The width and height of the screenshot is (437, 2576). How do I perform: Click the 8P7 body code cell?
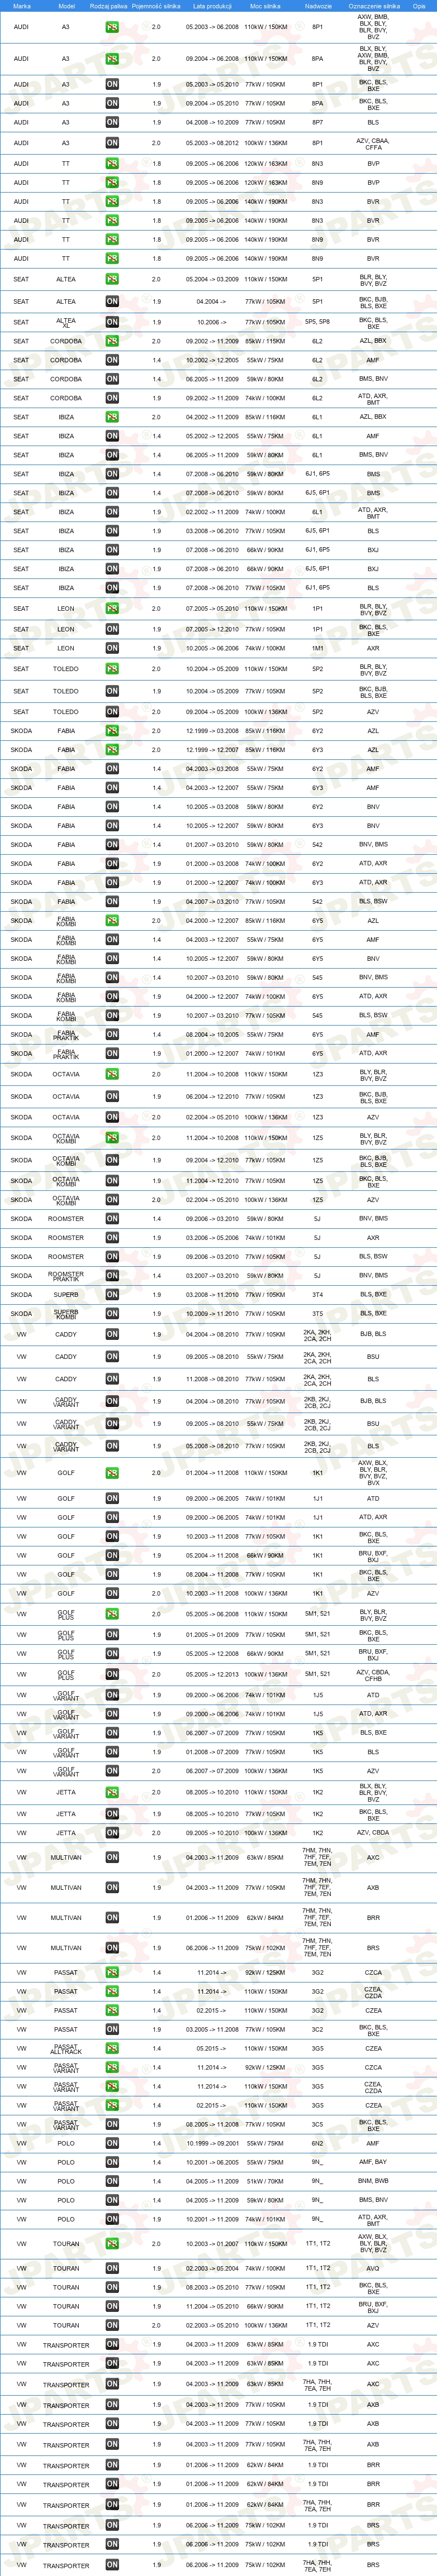pyautogui.click(x=317, y=122)
